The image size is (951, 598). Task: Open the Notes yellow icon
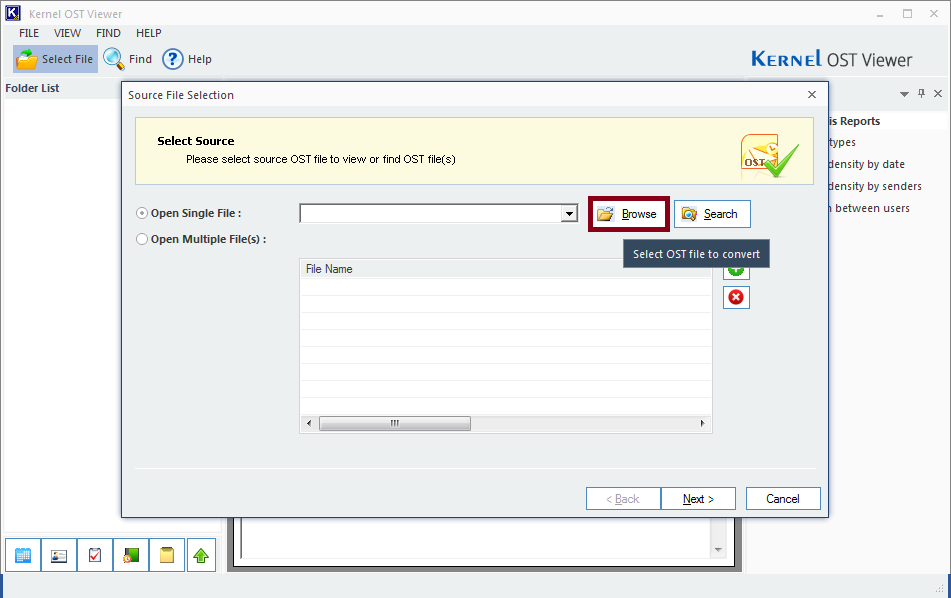[167, 555]
